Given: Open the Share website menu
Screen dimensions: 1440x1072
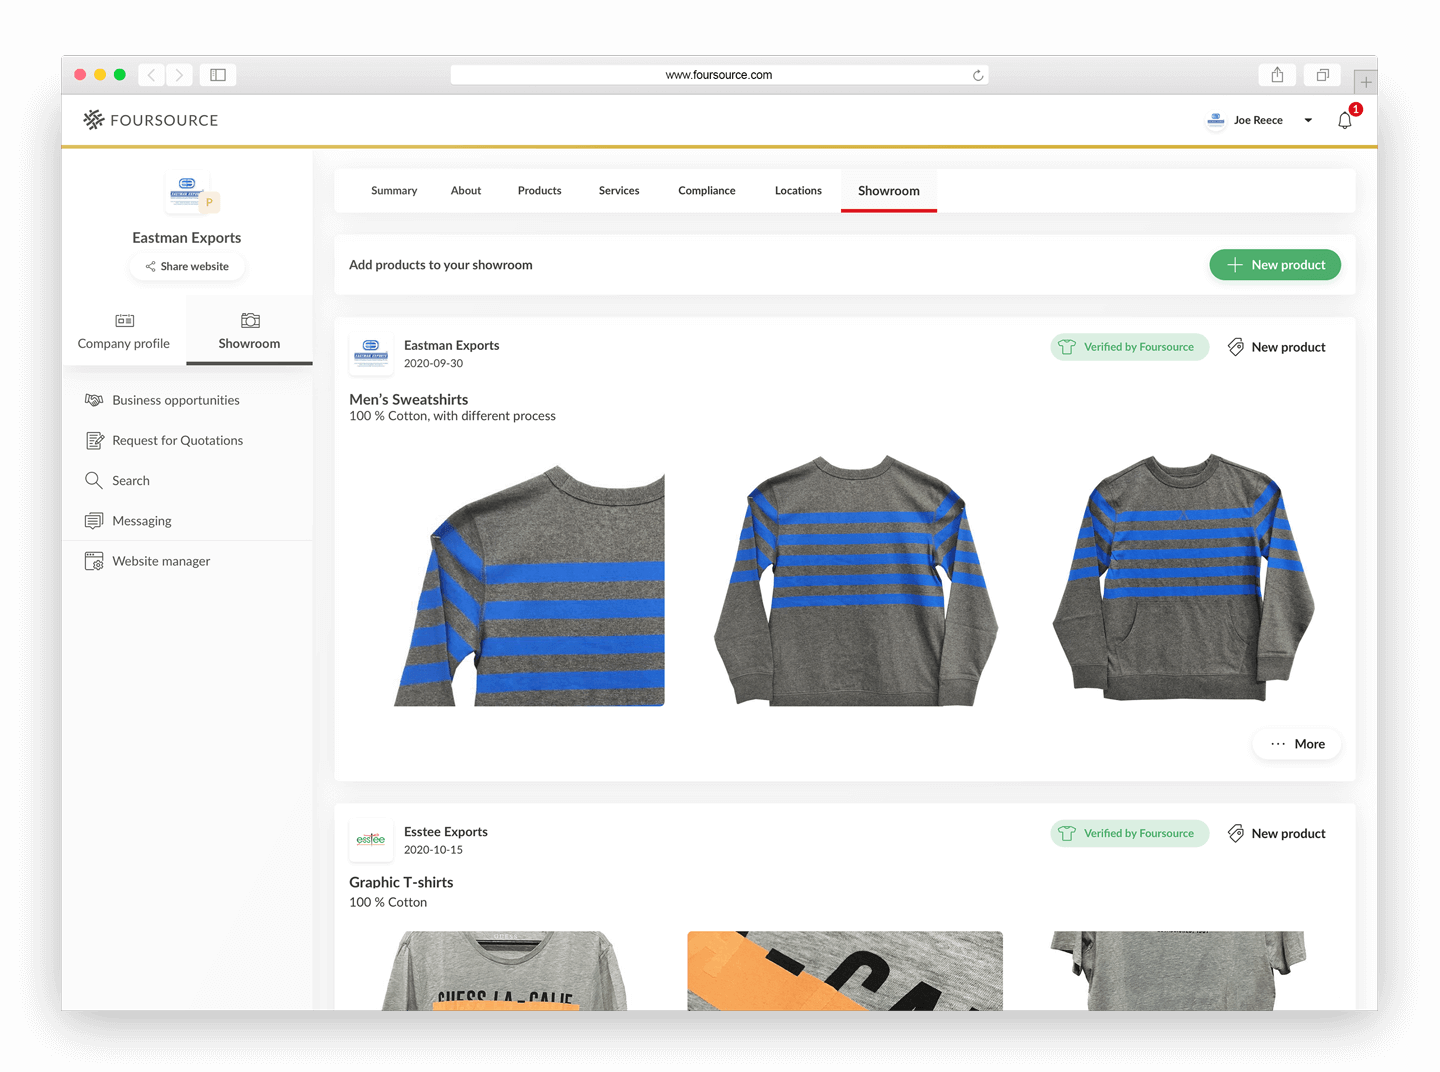Looking at the screenshot, I should click(x=186, y=266).
